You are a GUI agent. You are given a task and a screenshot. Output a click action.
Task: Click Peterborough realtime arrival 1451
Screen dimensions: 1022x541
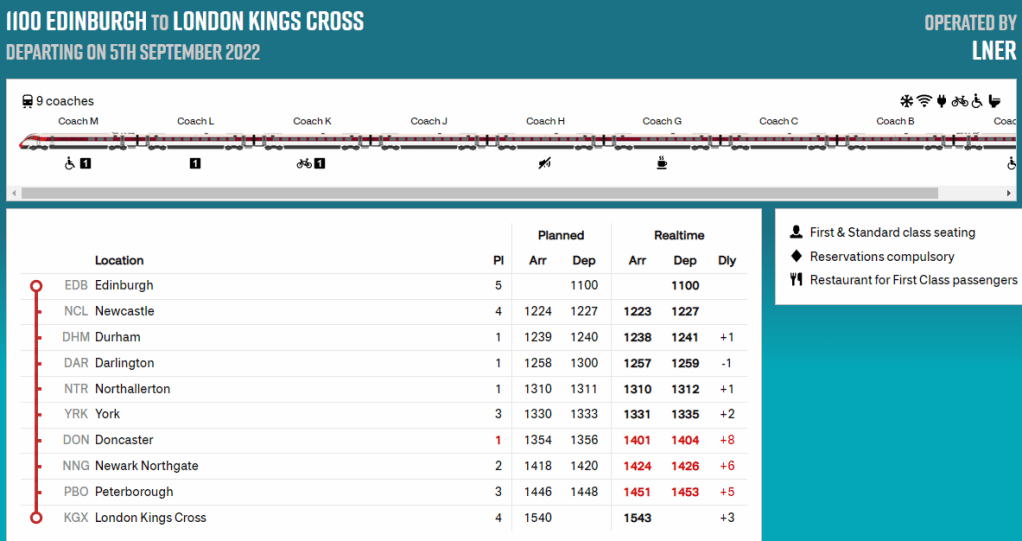637,492
